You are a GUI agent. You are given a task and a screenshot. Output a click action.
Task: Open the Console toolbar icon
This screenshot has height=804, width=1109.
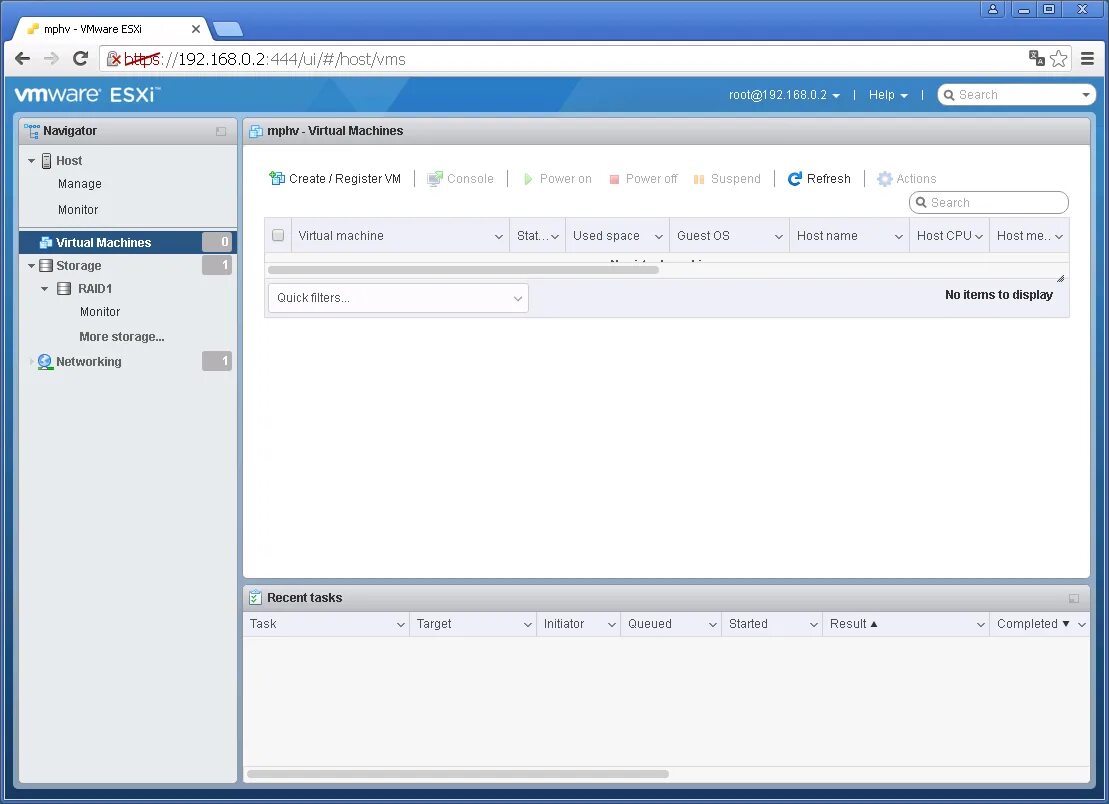coord(434,178)
